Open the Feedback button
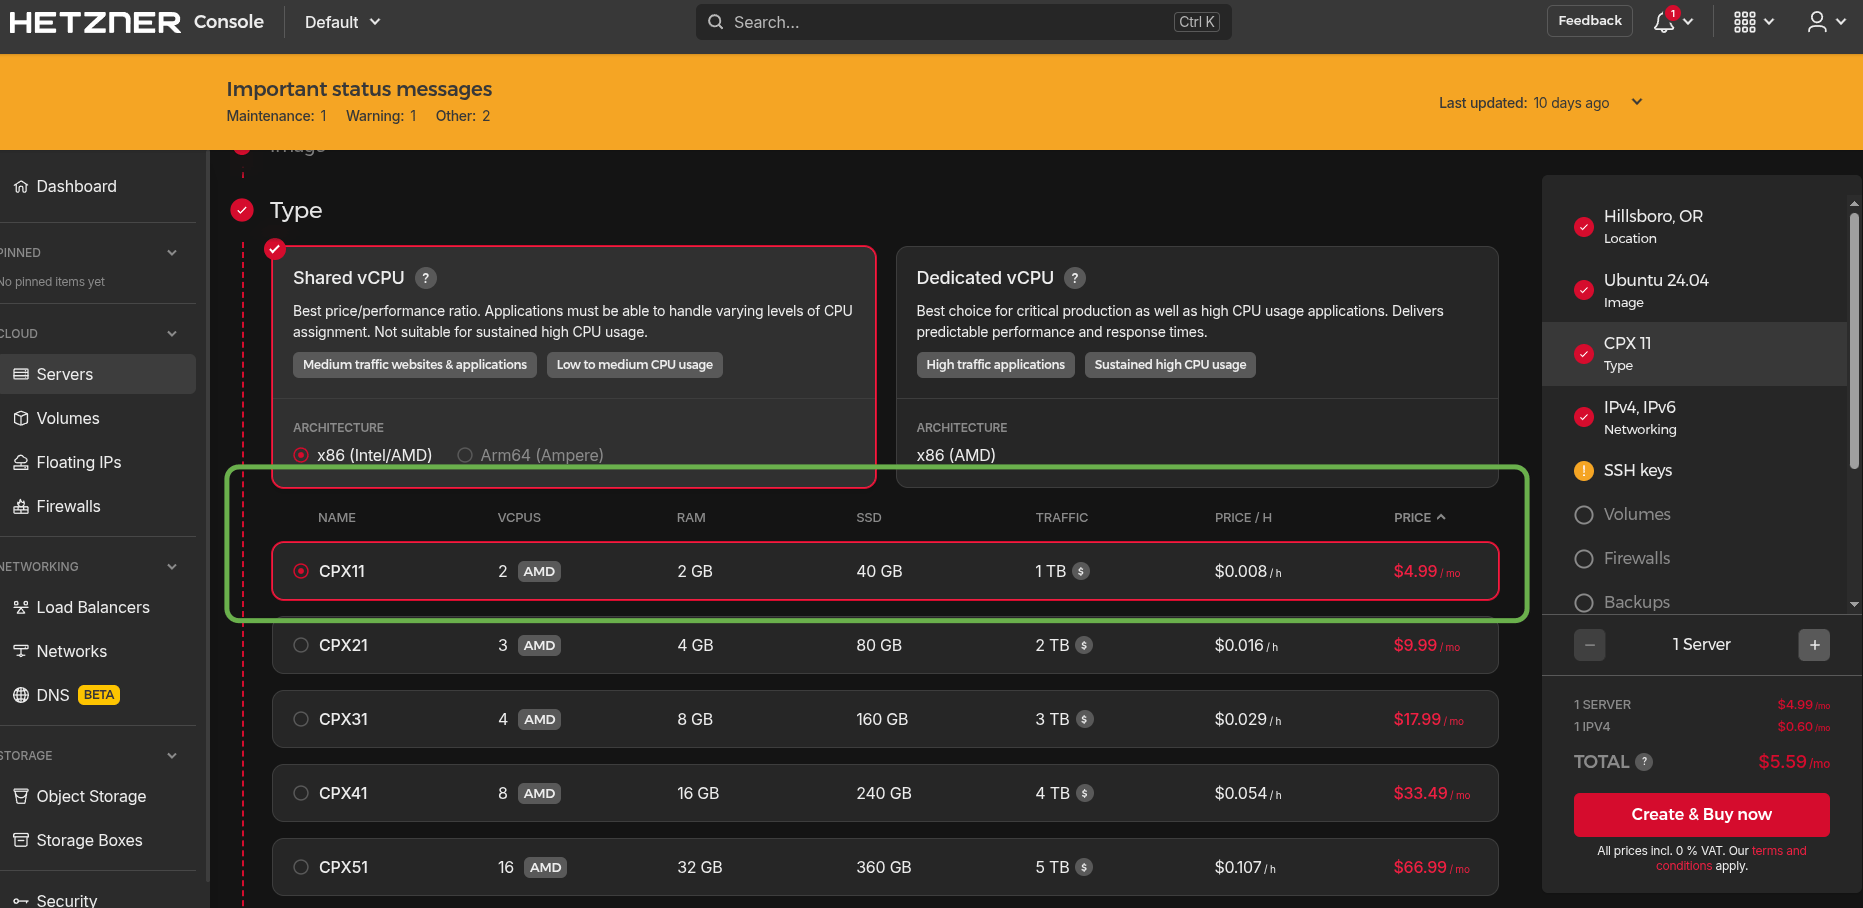 (1590, 21)
